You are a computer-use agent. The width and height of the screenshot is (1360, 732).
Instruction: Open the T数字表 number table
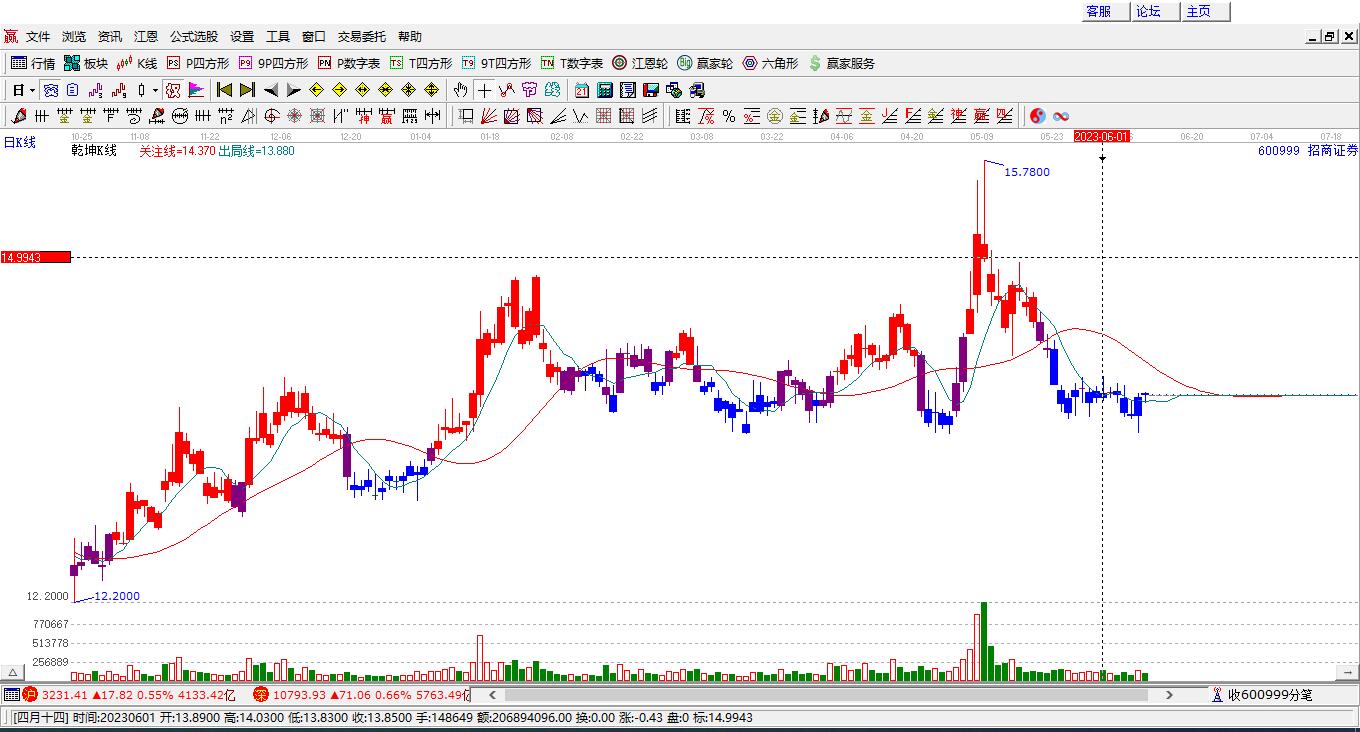click(571, 63)
